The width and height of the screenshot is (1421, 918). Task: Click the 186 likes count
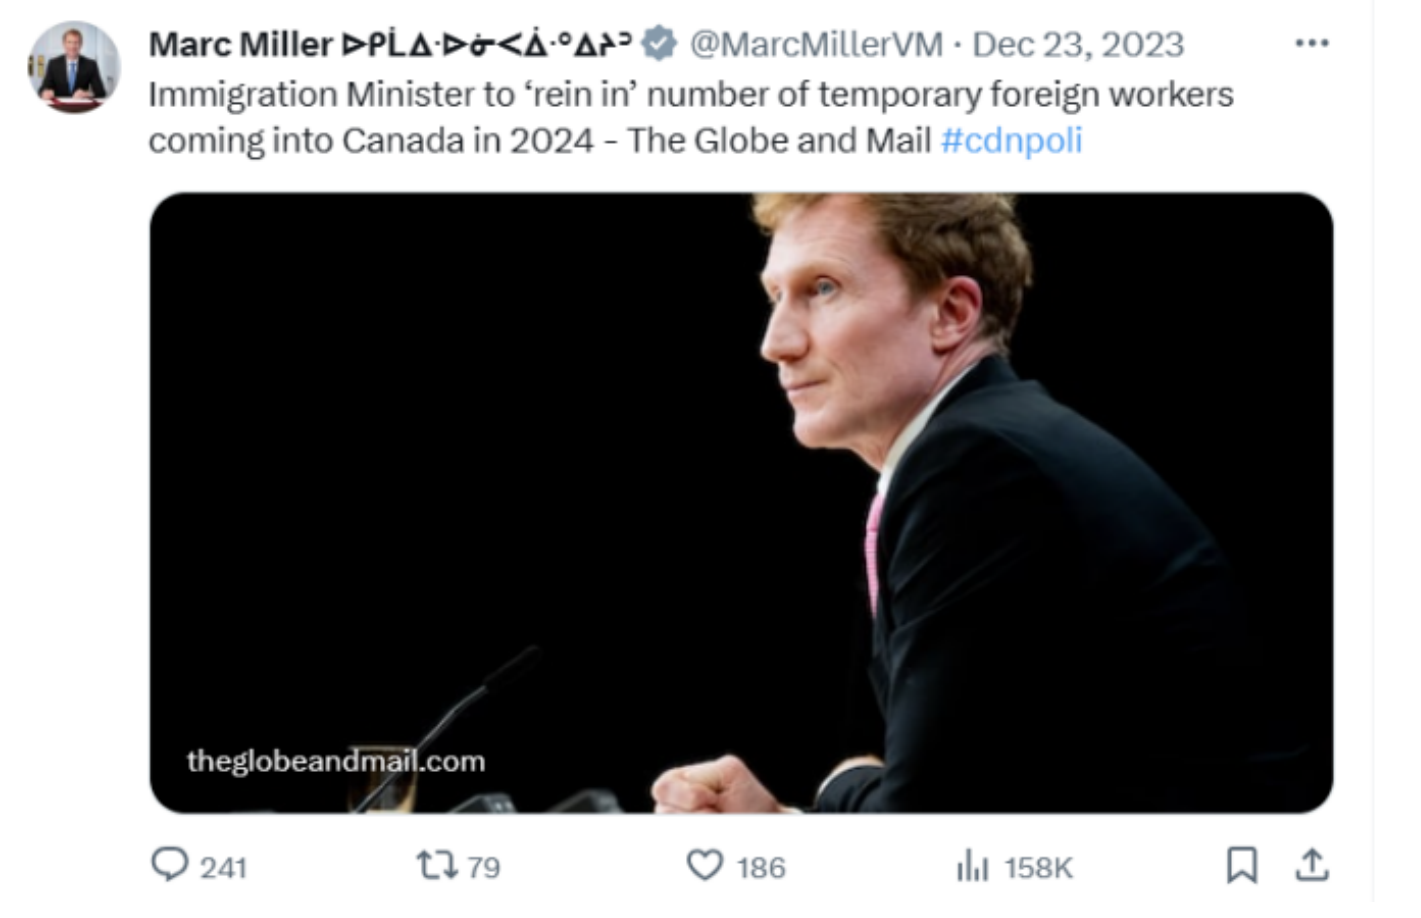[x=761, y=867]
